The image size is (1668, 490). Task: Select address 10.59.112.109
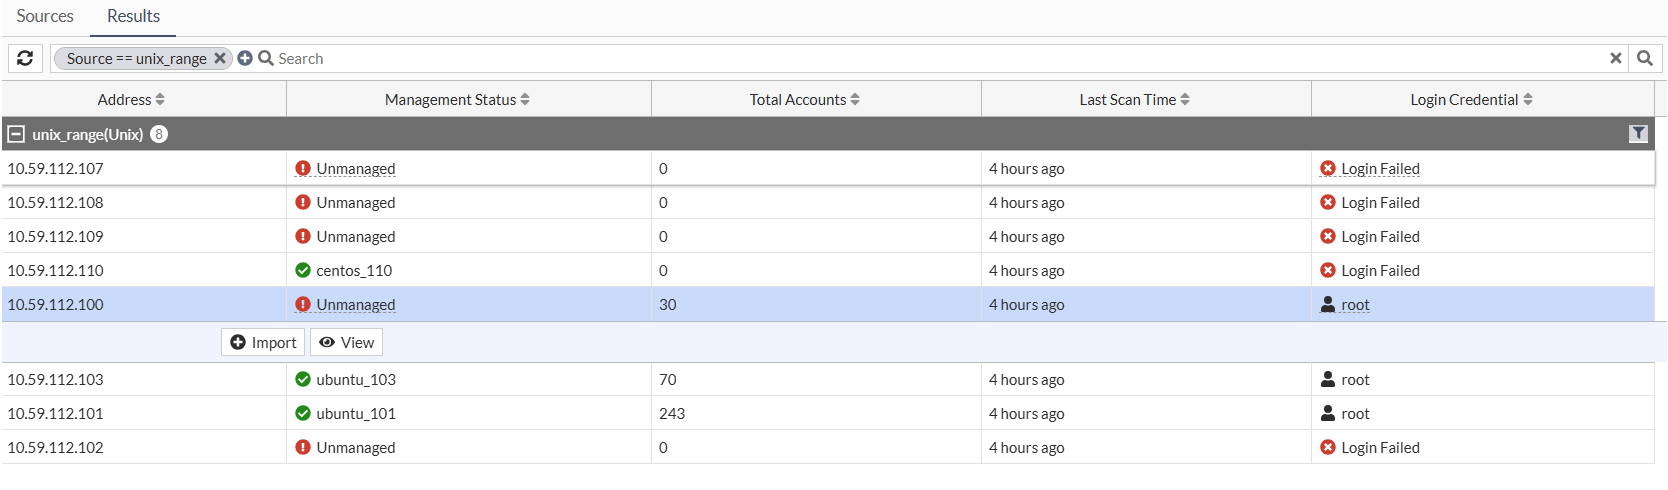(x=55, y=236)
